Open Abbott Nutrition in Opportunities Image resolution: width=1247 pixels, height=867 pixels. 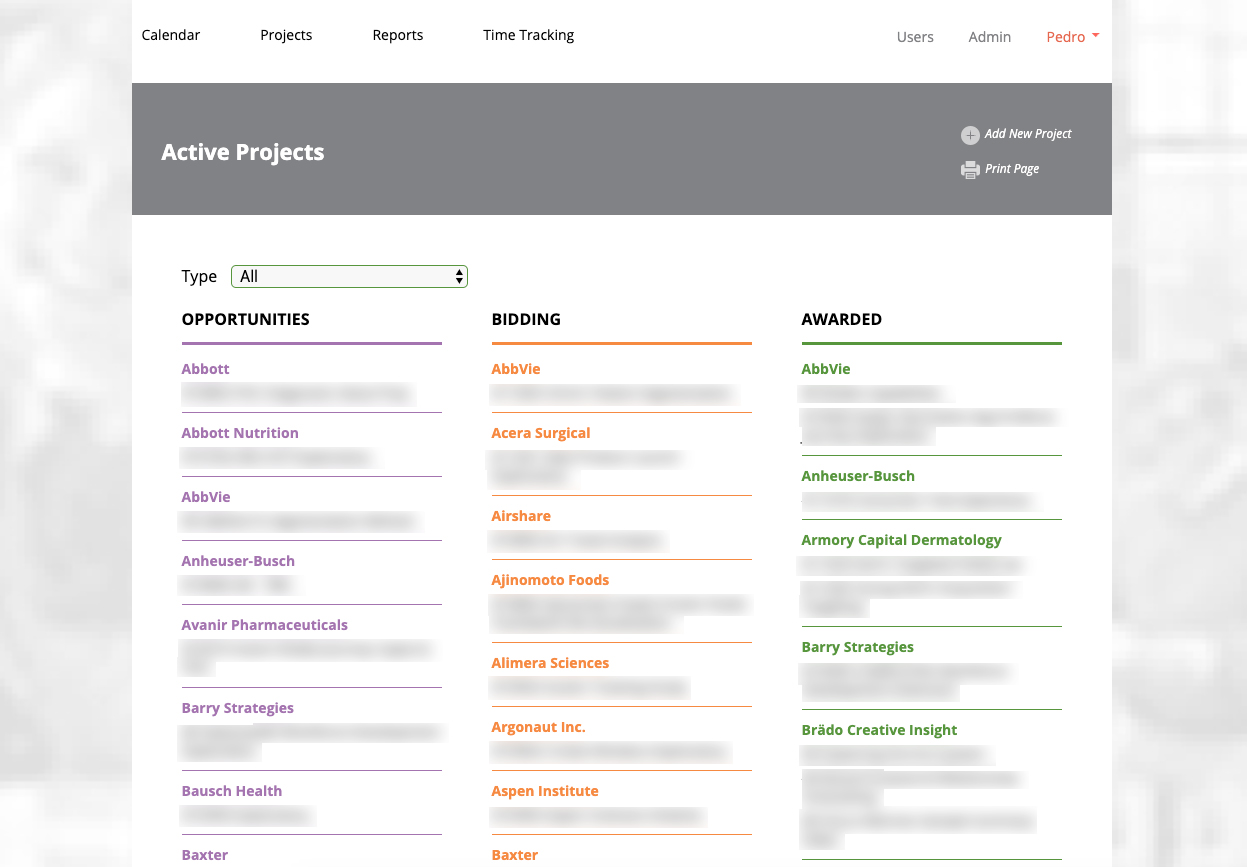[x=240, y=433]
